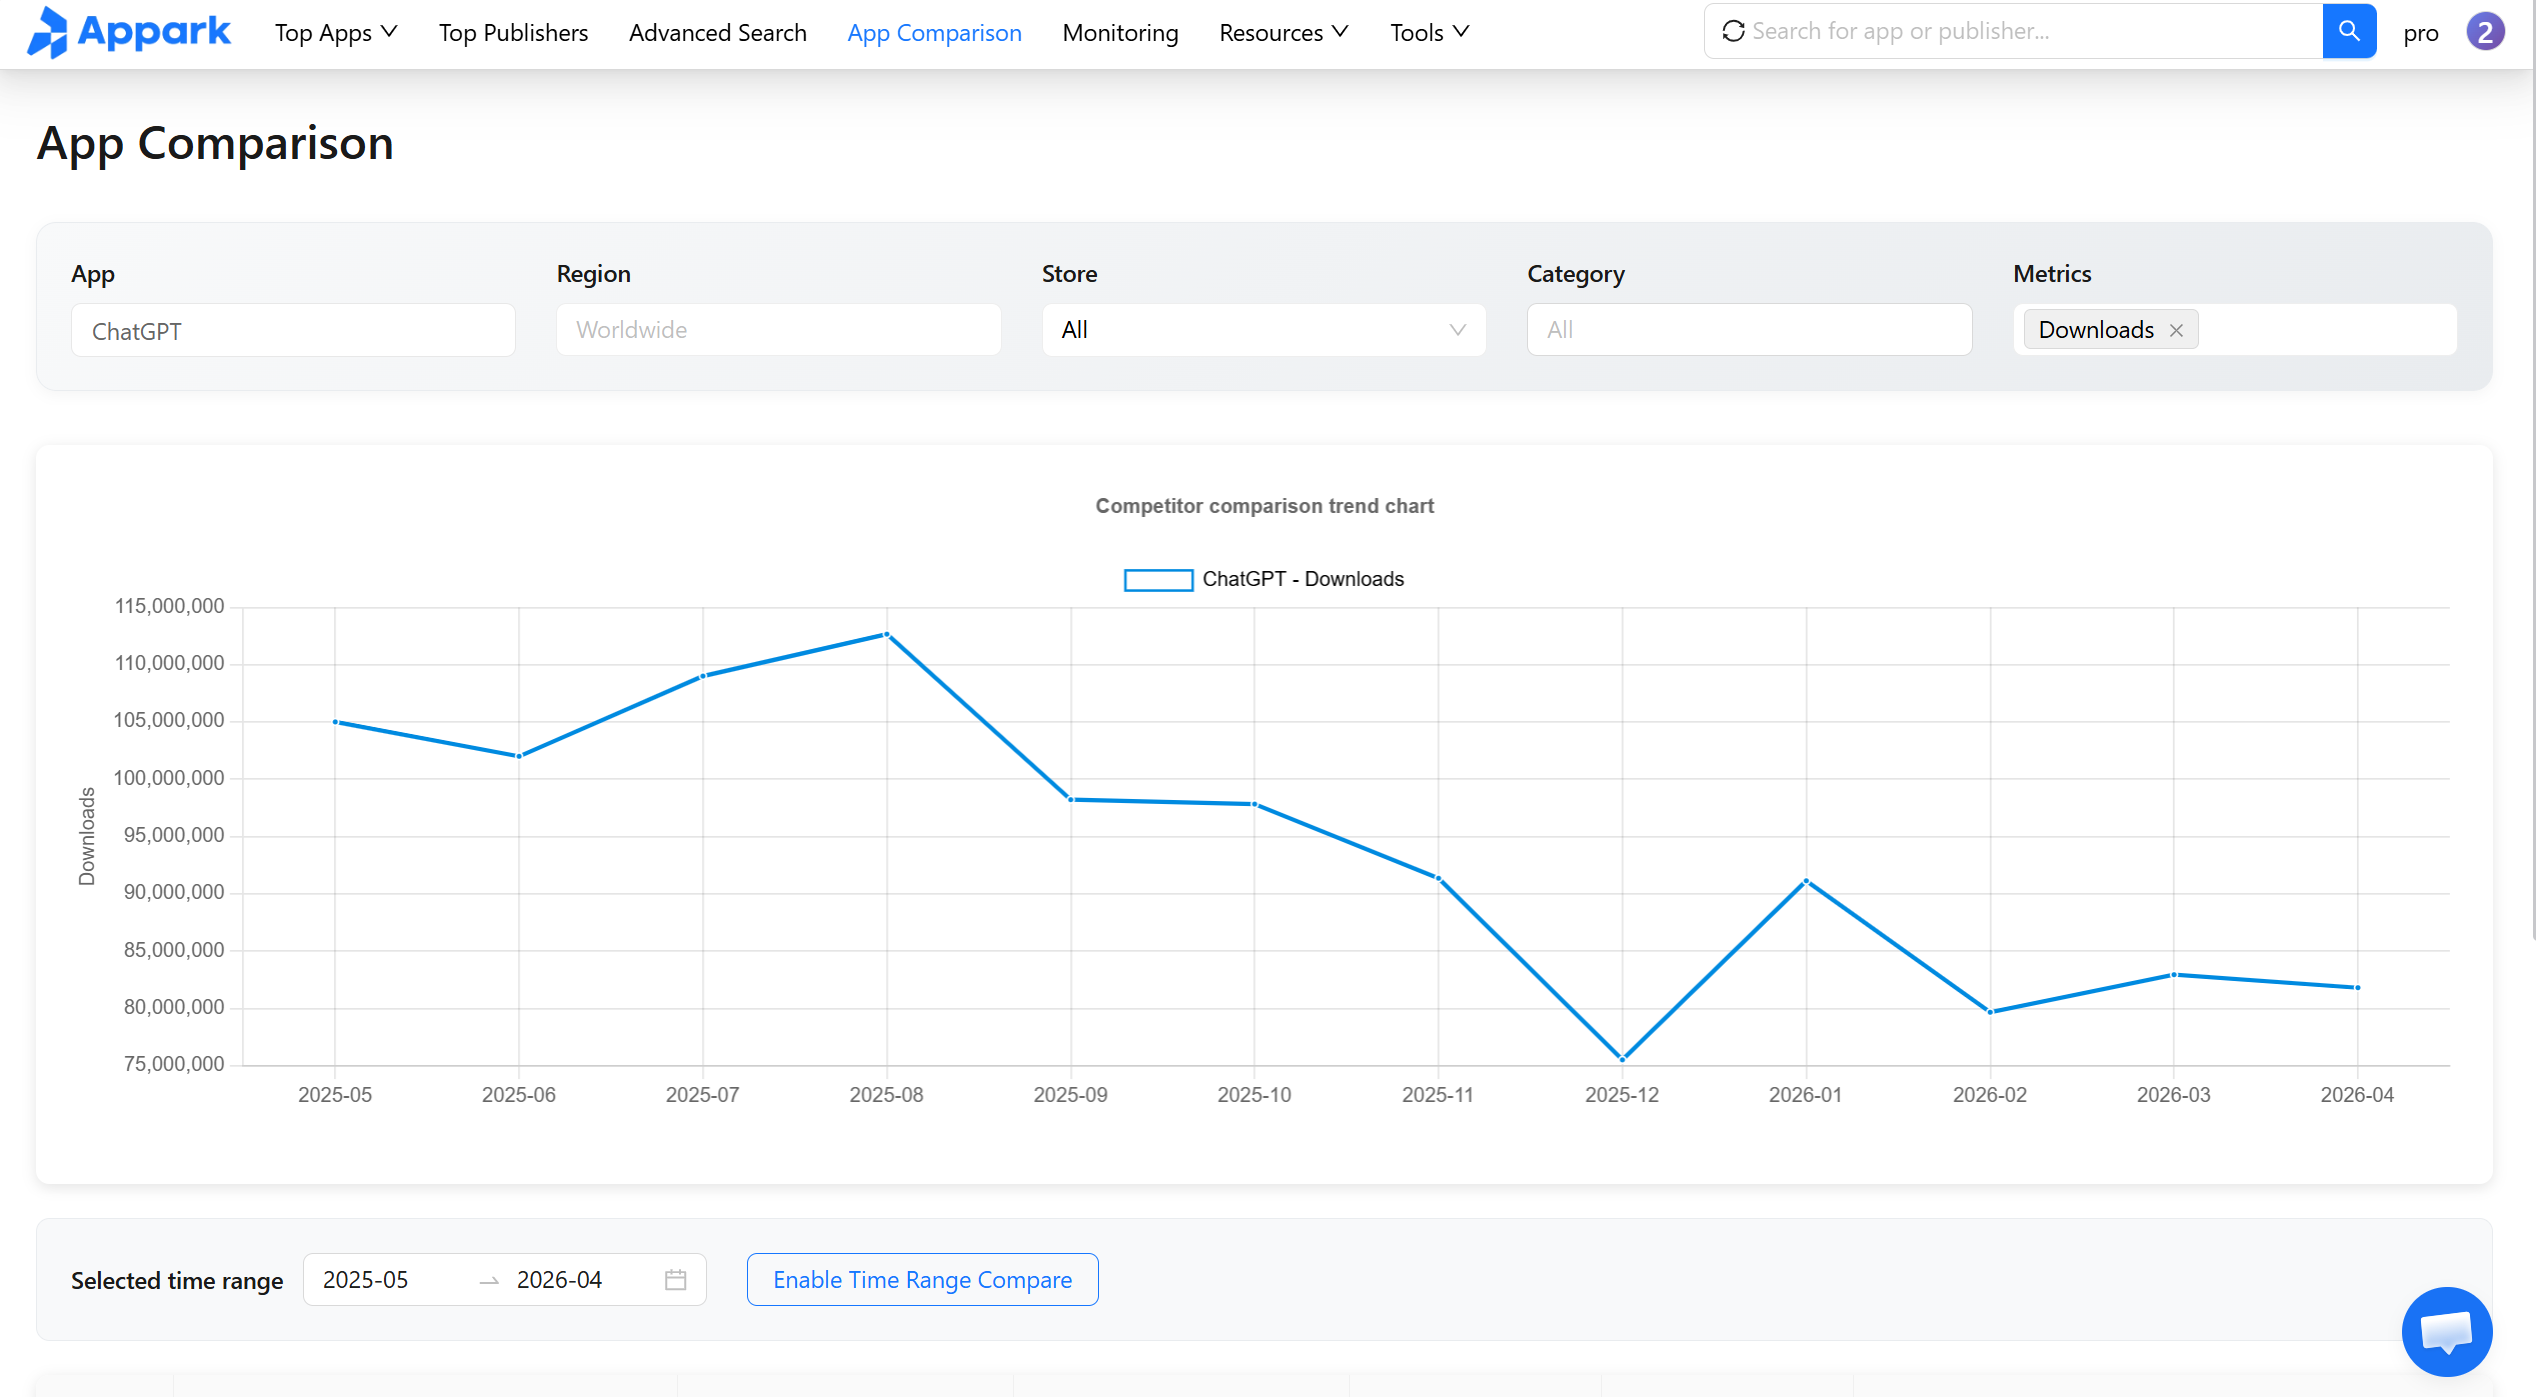Image resolution: width=2536 pixels, height=1397 pixels.
Task: Click the 2025-08 peak data point
Action: click(x=887, y=634)
